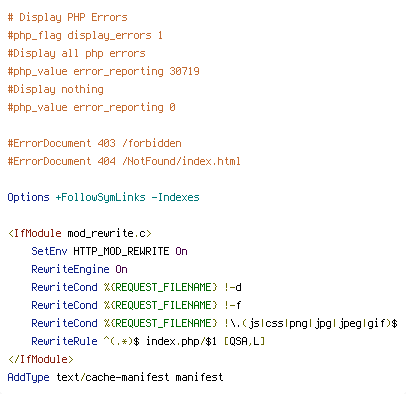This screenshot has height=394, width=406.
Task: Click the "#ErrorDocument 404 /NotFound/index.html" line
Action: (x=124, y=161)
